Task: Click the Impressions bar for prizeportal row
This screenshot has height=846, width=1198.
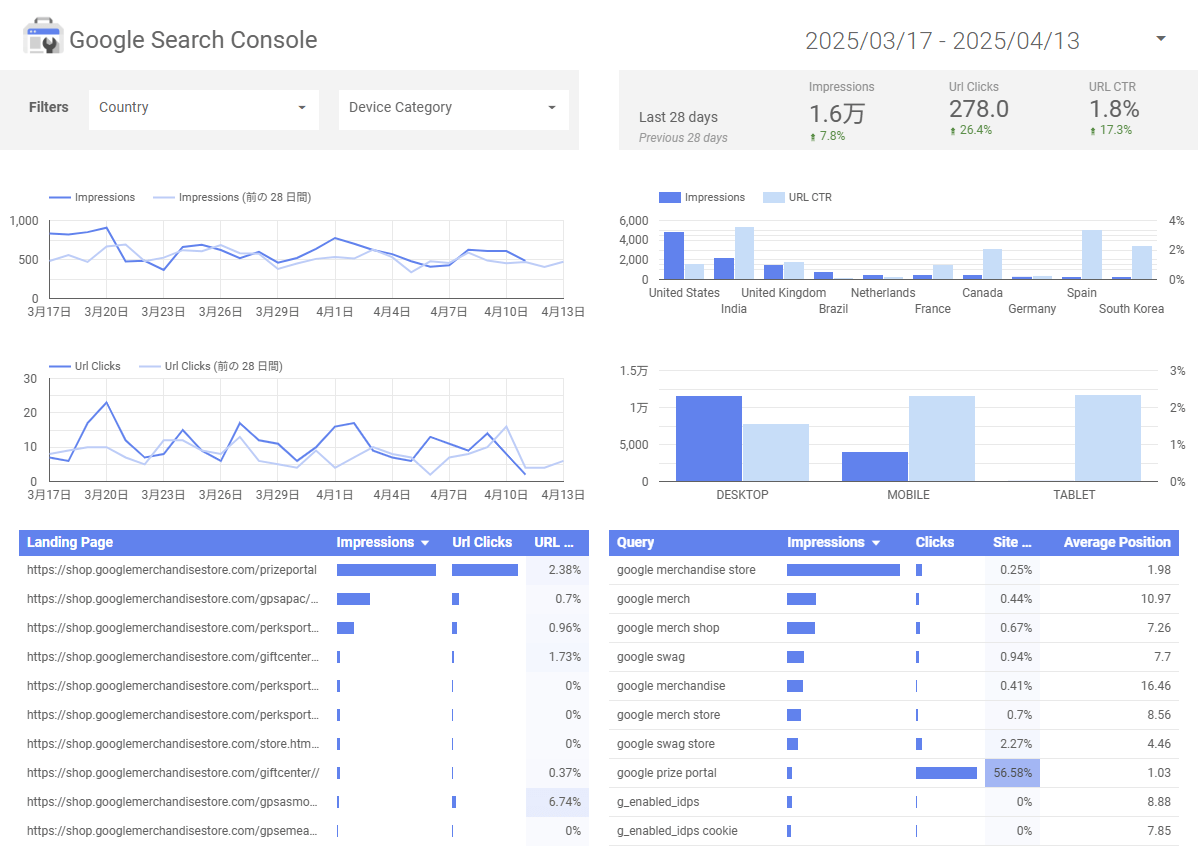Action: tap(386, 570)
